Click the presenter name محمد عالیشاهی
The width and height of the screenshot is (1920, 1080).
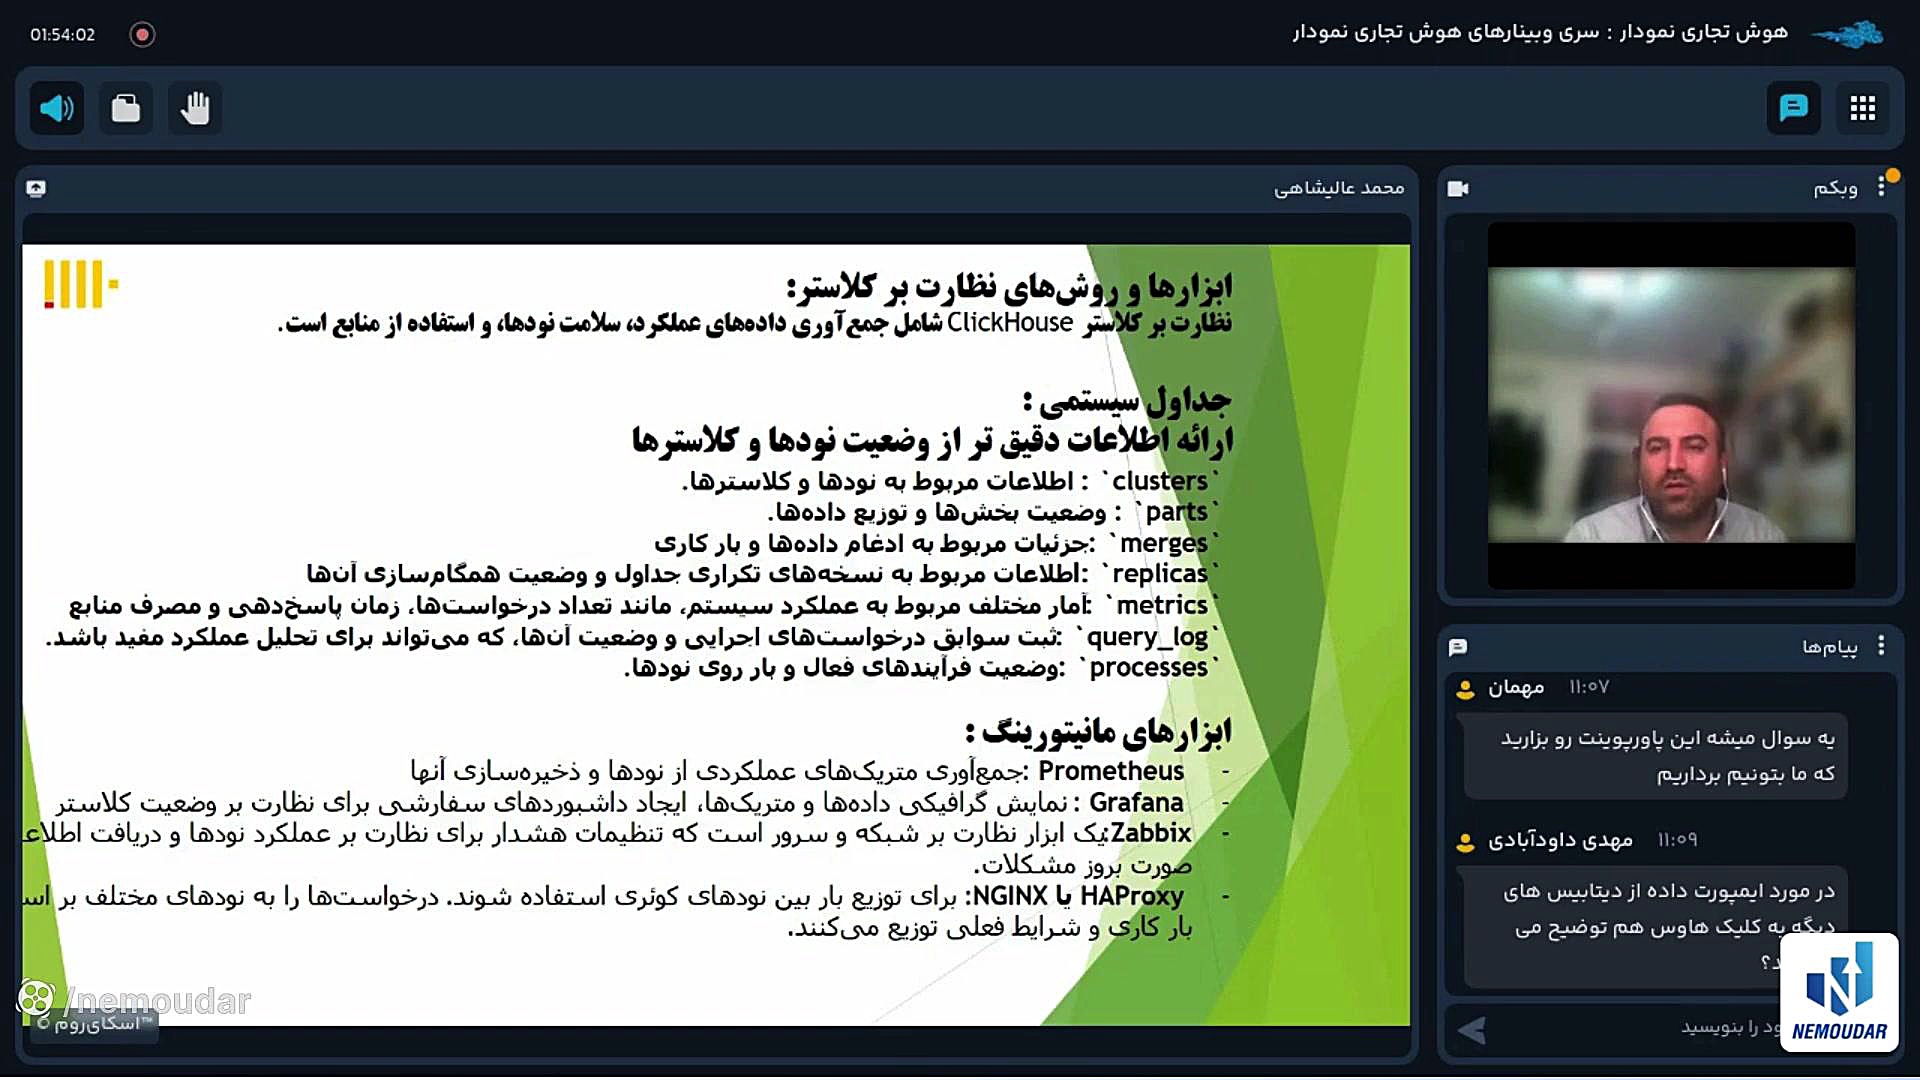point(1338,188)
